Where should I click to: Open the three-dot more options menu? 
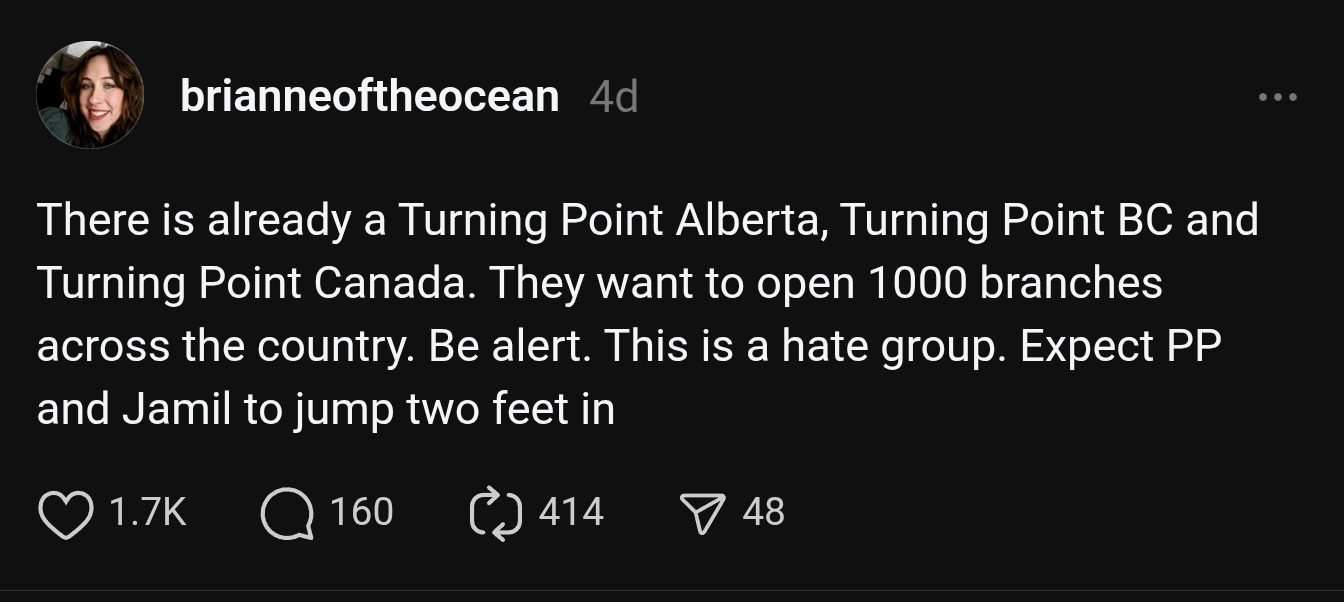point(1278,98)
